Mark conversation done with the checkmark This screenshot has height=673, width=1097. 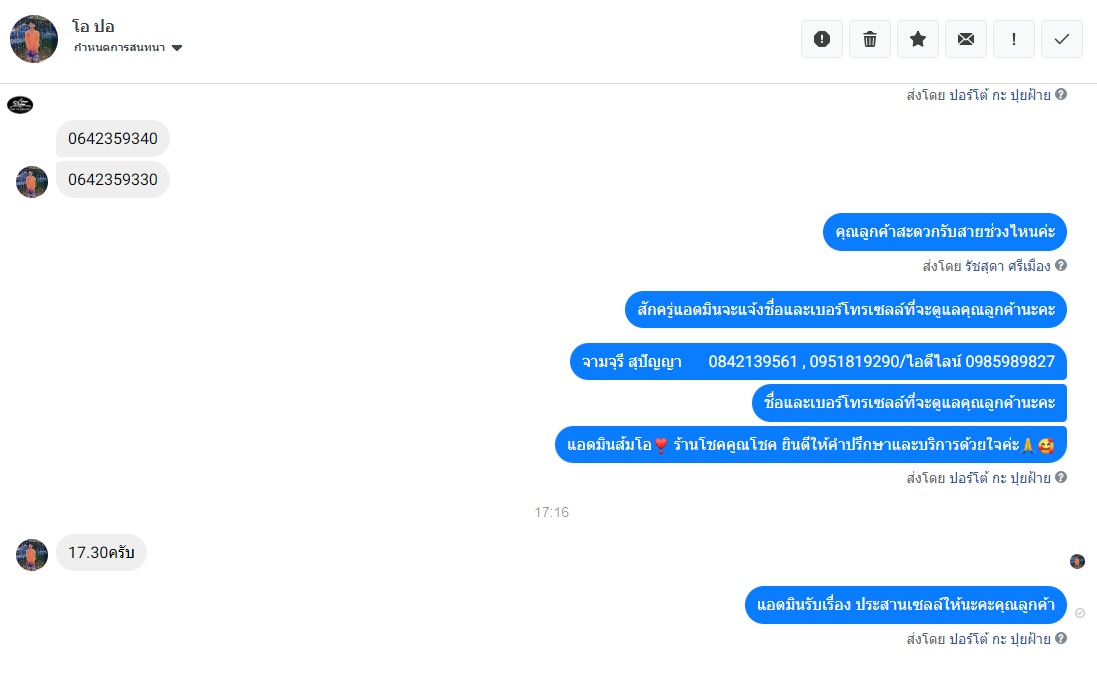[x=1062, y=39]
